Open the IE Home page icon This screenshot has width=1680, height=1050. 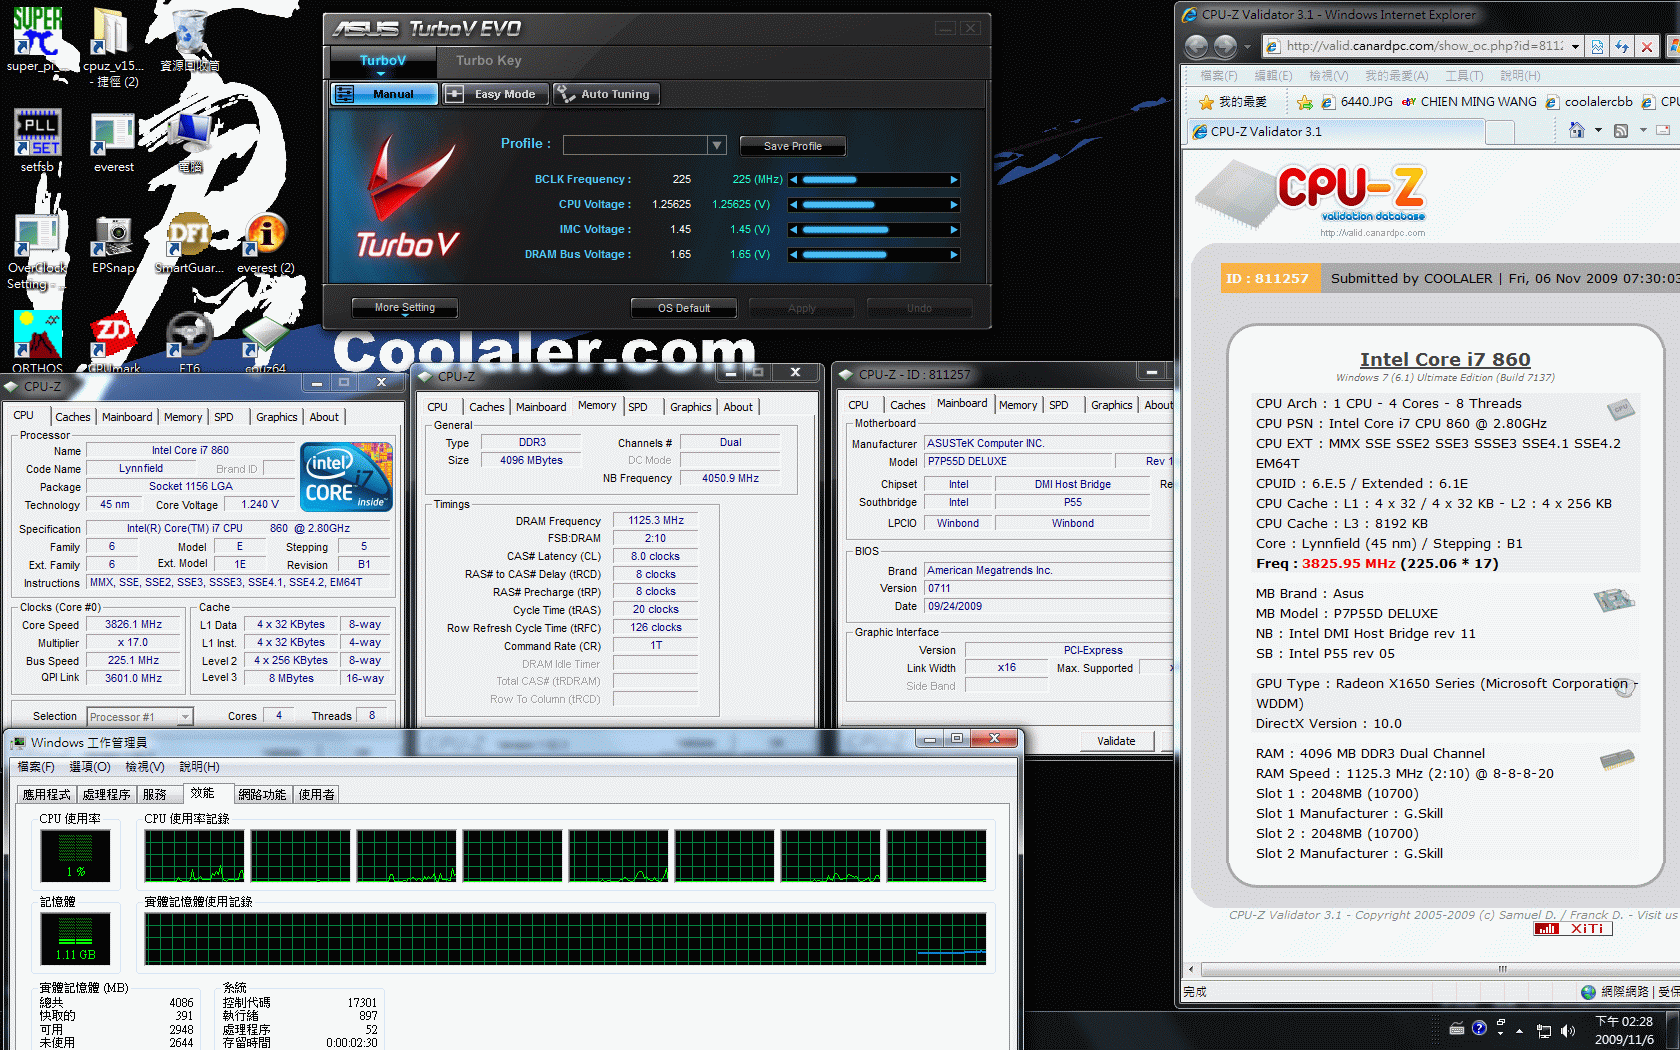pos(1577,131)
